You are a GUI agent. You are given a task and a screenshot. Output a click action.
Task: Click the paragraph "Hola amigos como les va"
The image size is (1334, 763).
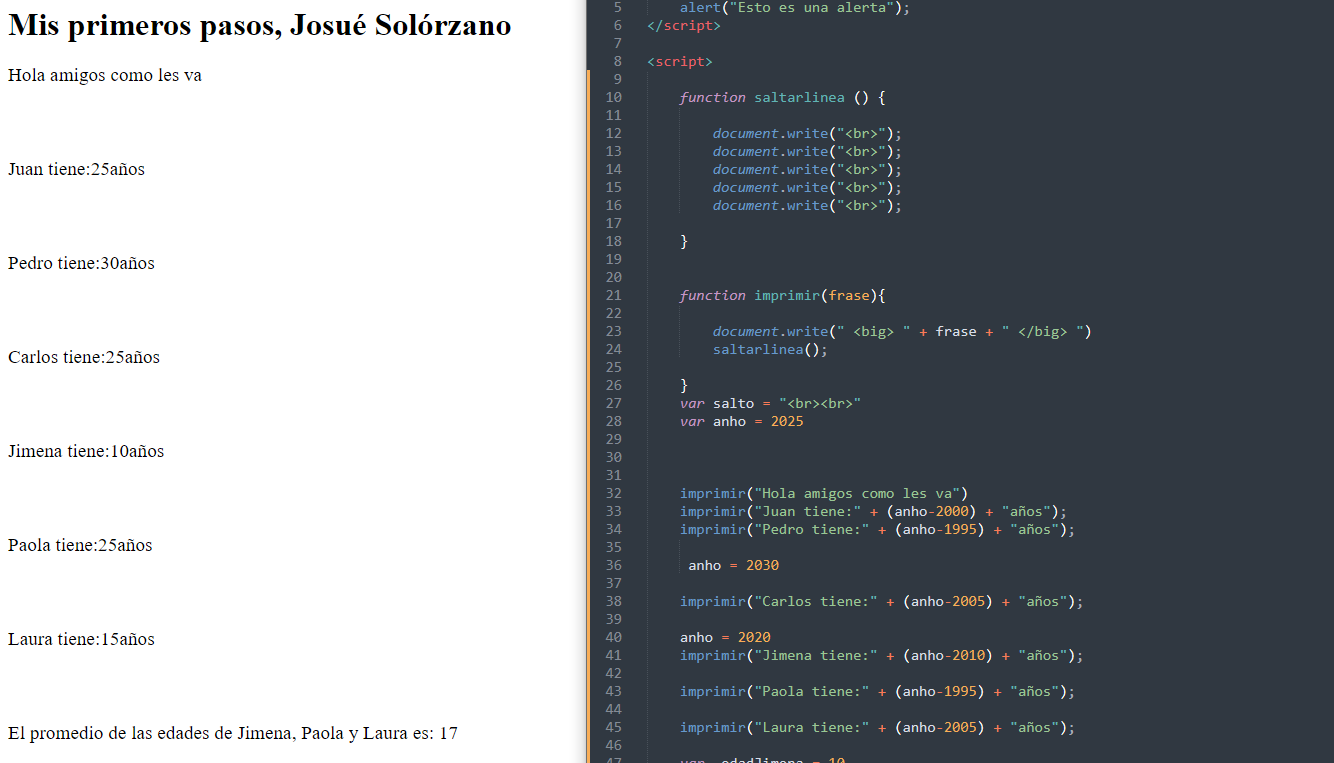click(x=105, y=75)
